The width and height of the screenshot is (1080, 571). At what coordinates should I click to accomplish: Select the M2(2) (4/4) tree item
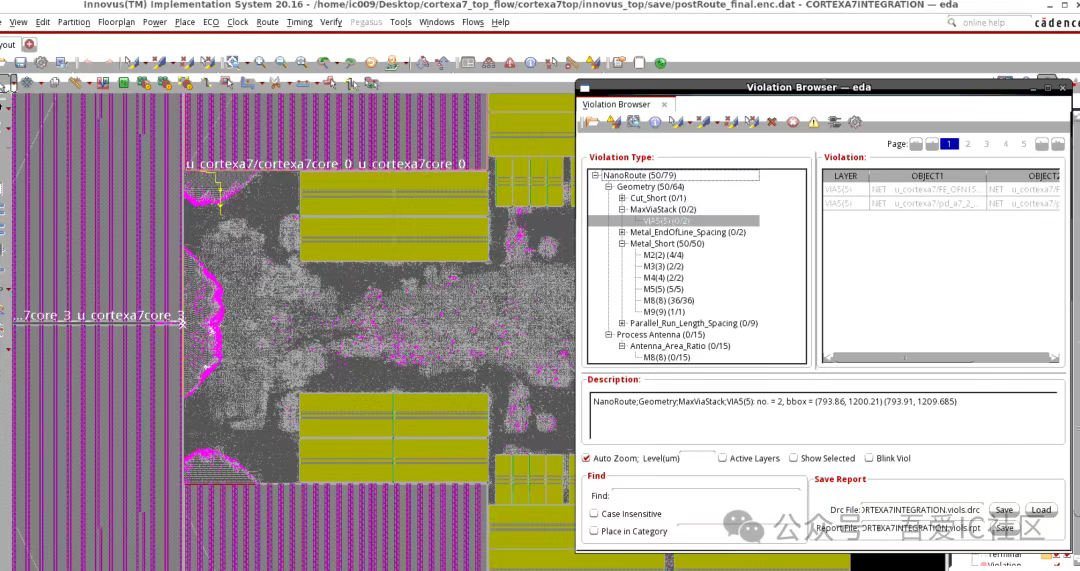(x=663, y=255)
